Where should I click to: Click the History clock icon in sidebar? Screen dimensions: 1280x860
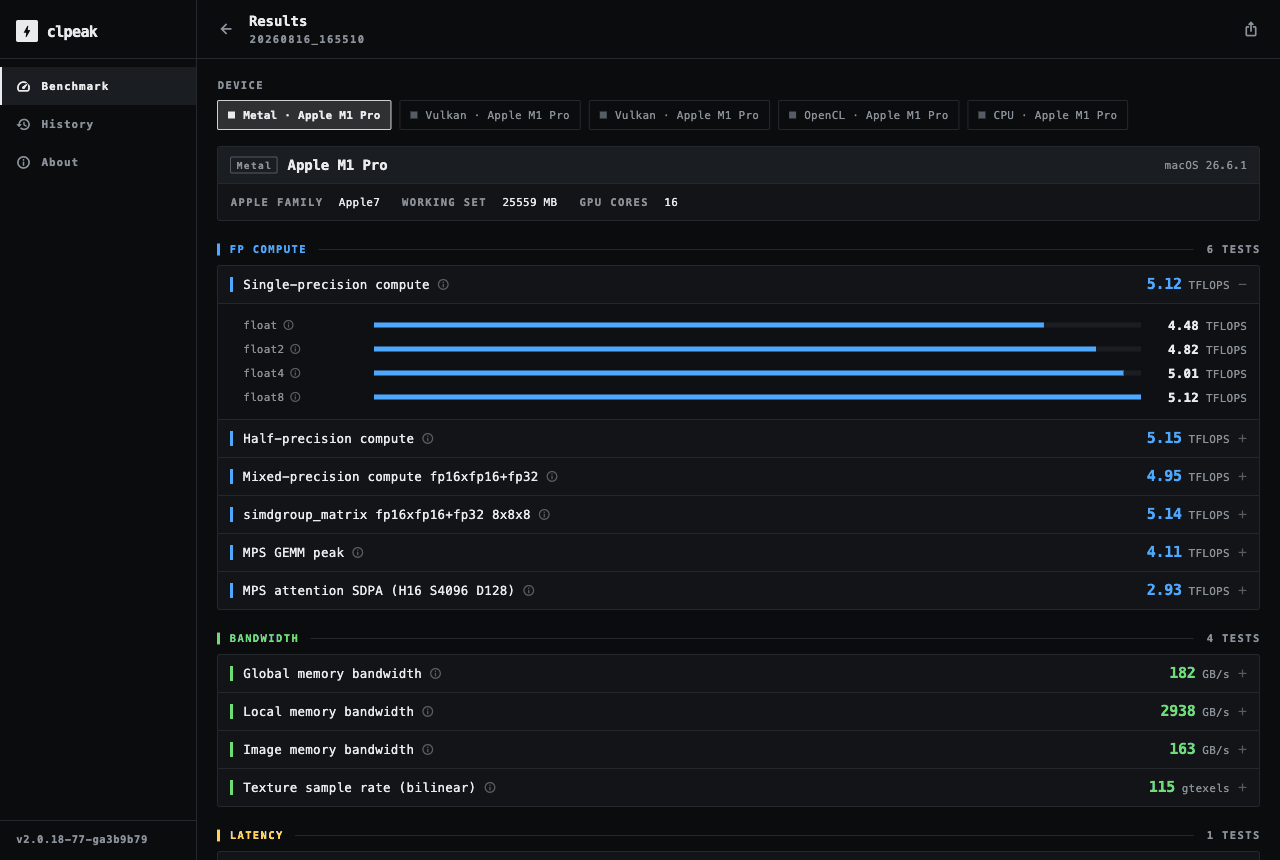pos(24,124)
